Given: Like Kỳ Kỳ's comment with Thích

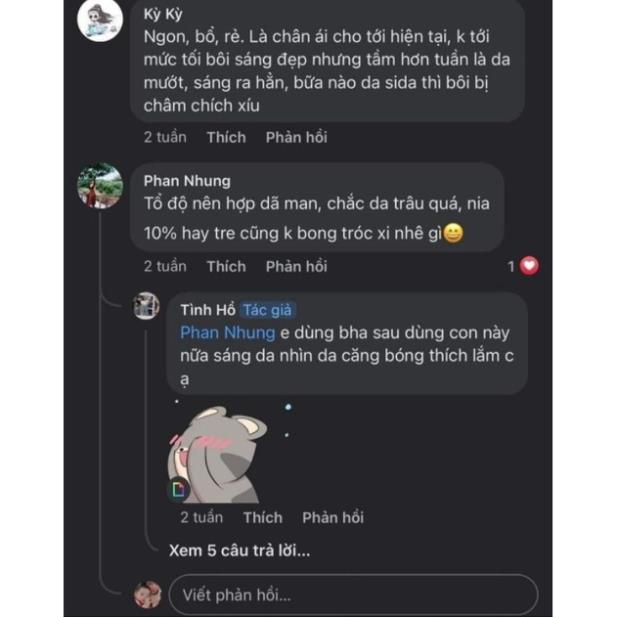Looking at the screenshot, I should 226,137.
